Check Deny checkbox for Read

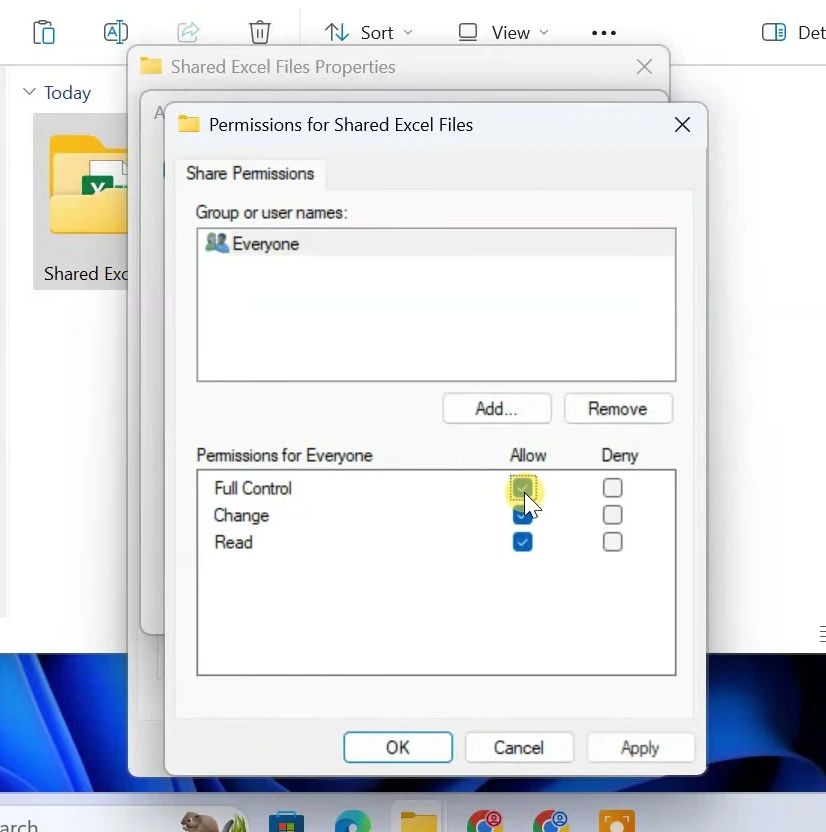coord(612,542)
